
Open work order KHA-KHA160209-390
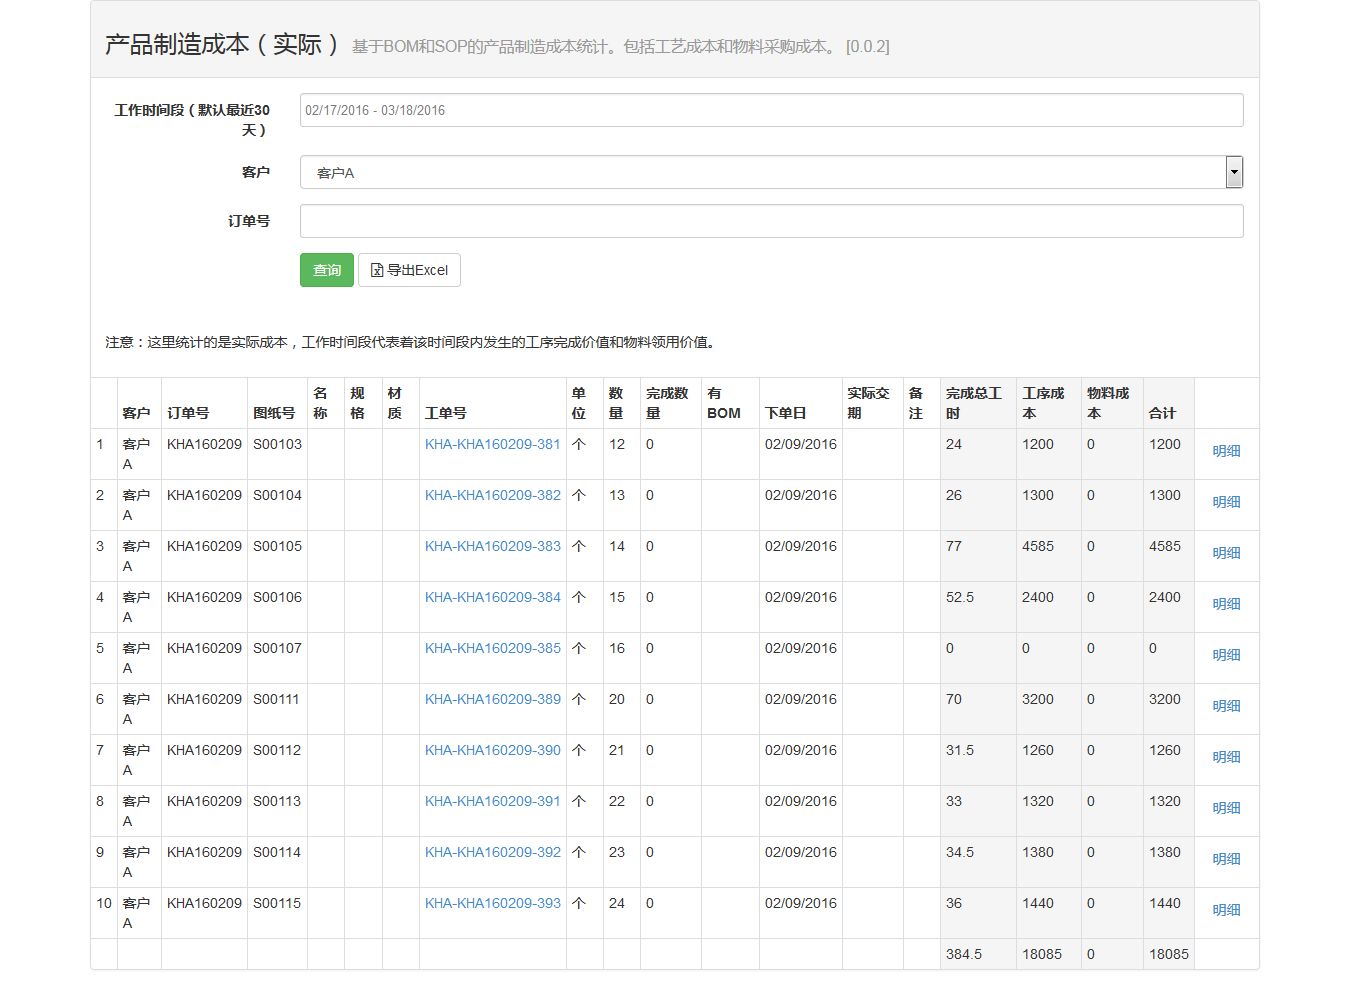(x=492, y=750)
